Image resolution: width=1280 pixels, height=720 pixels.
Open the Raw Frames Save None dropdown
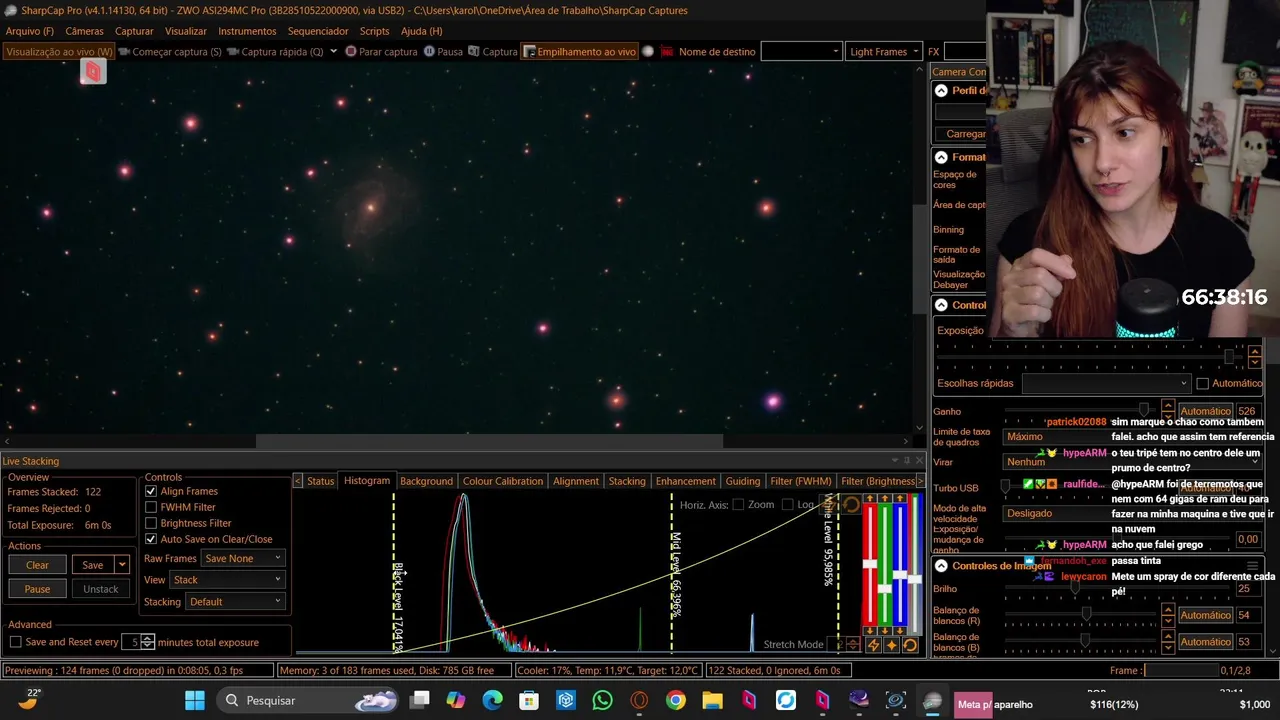click(x=243, y=558)
